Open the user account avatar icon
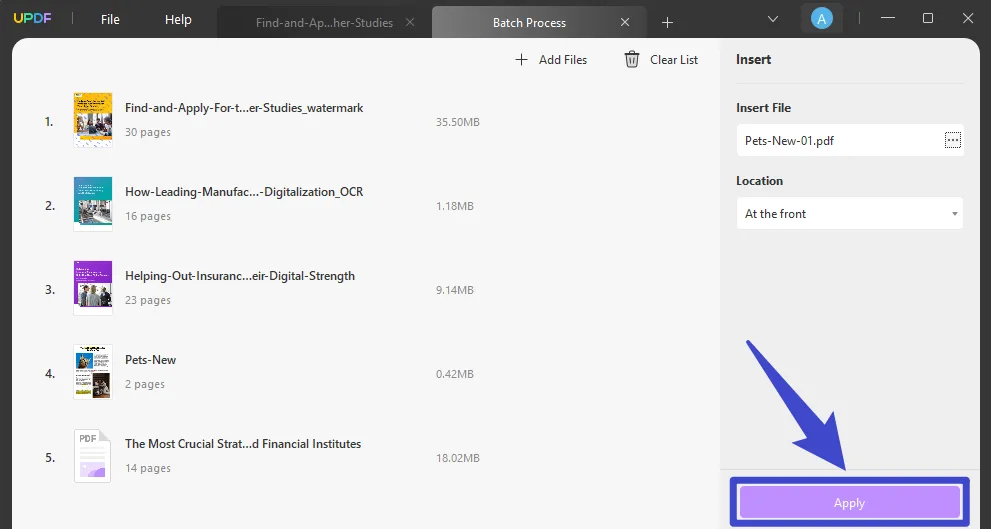Image resolution: width=991 pixels, height=529 pixels. (822, 19)
